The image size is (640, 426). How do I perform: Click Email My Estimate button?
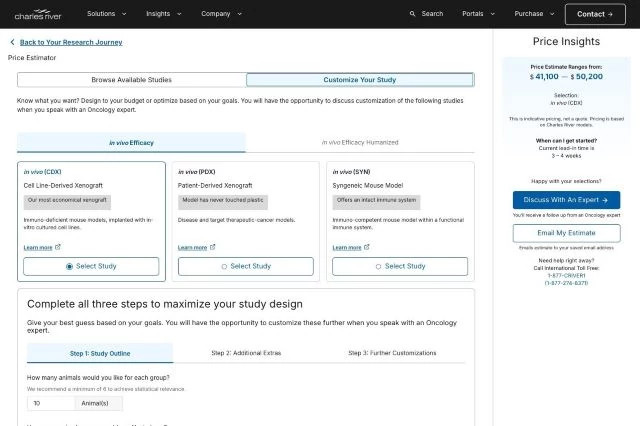[566, 233]
